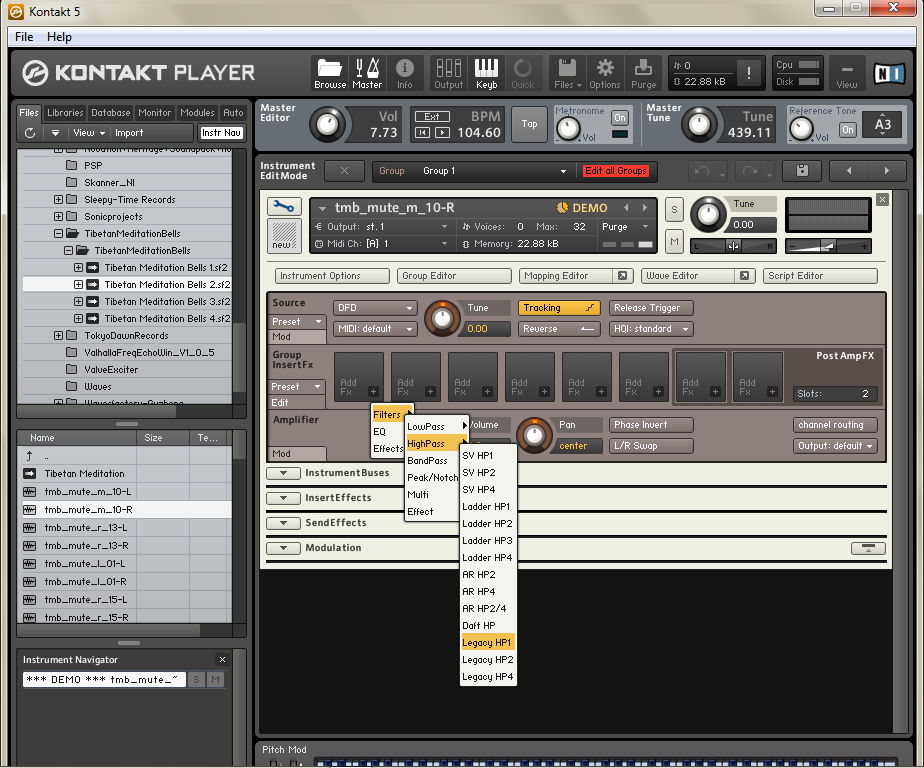Click the transport play button under BPM
This screenshot has height=768, width=924.
point(442,133)
